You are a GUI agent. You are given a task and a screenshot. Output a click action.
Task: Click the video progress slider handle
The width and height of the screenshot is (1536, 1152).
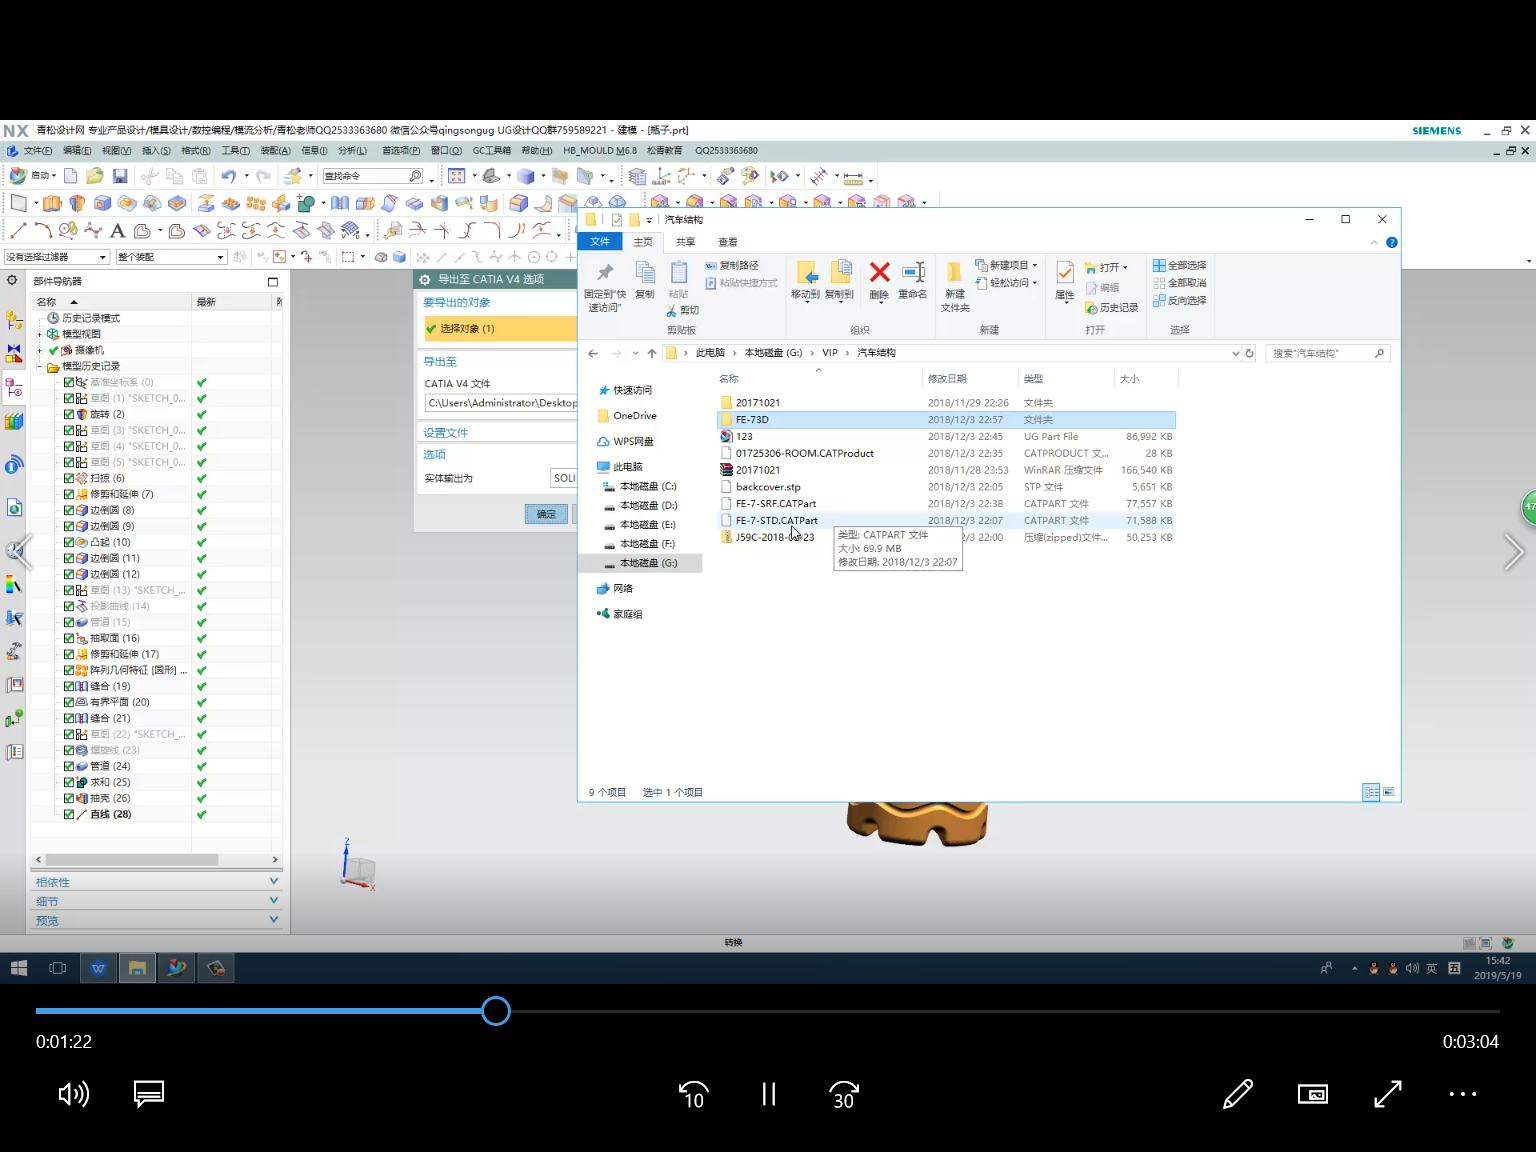click(496, 1011)
